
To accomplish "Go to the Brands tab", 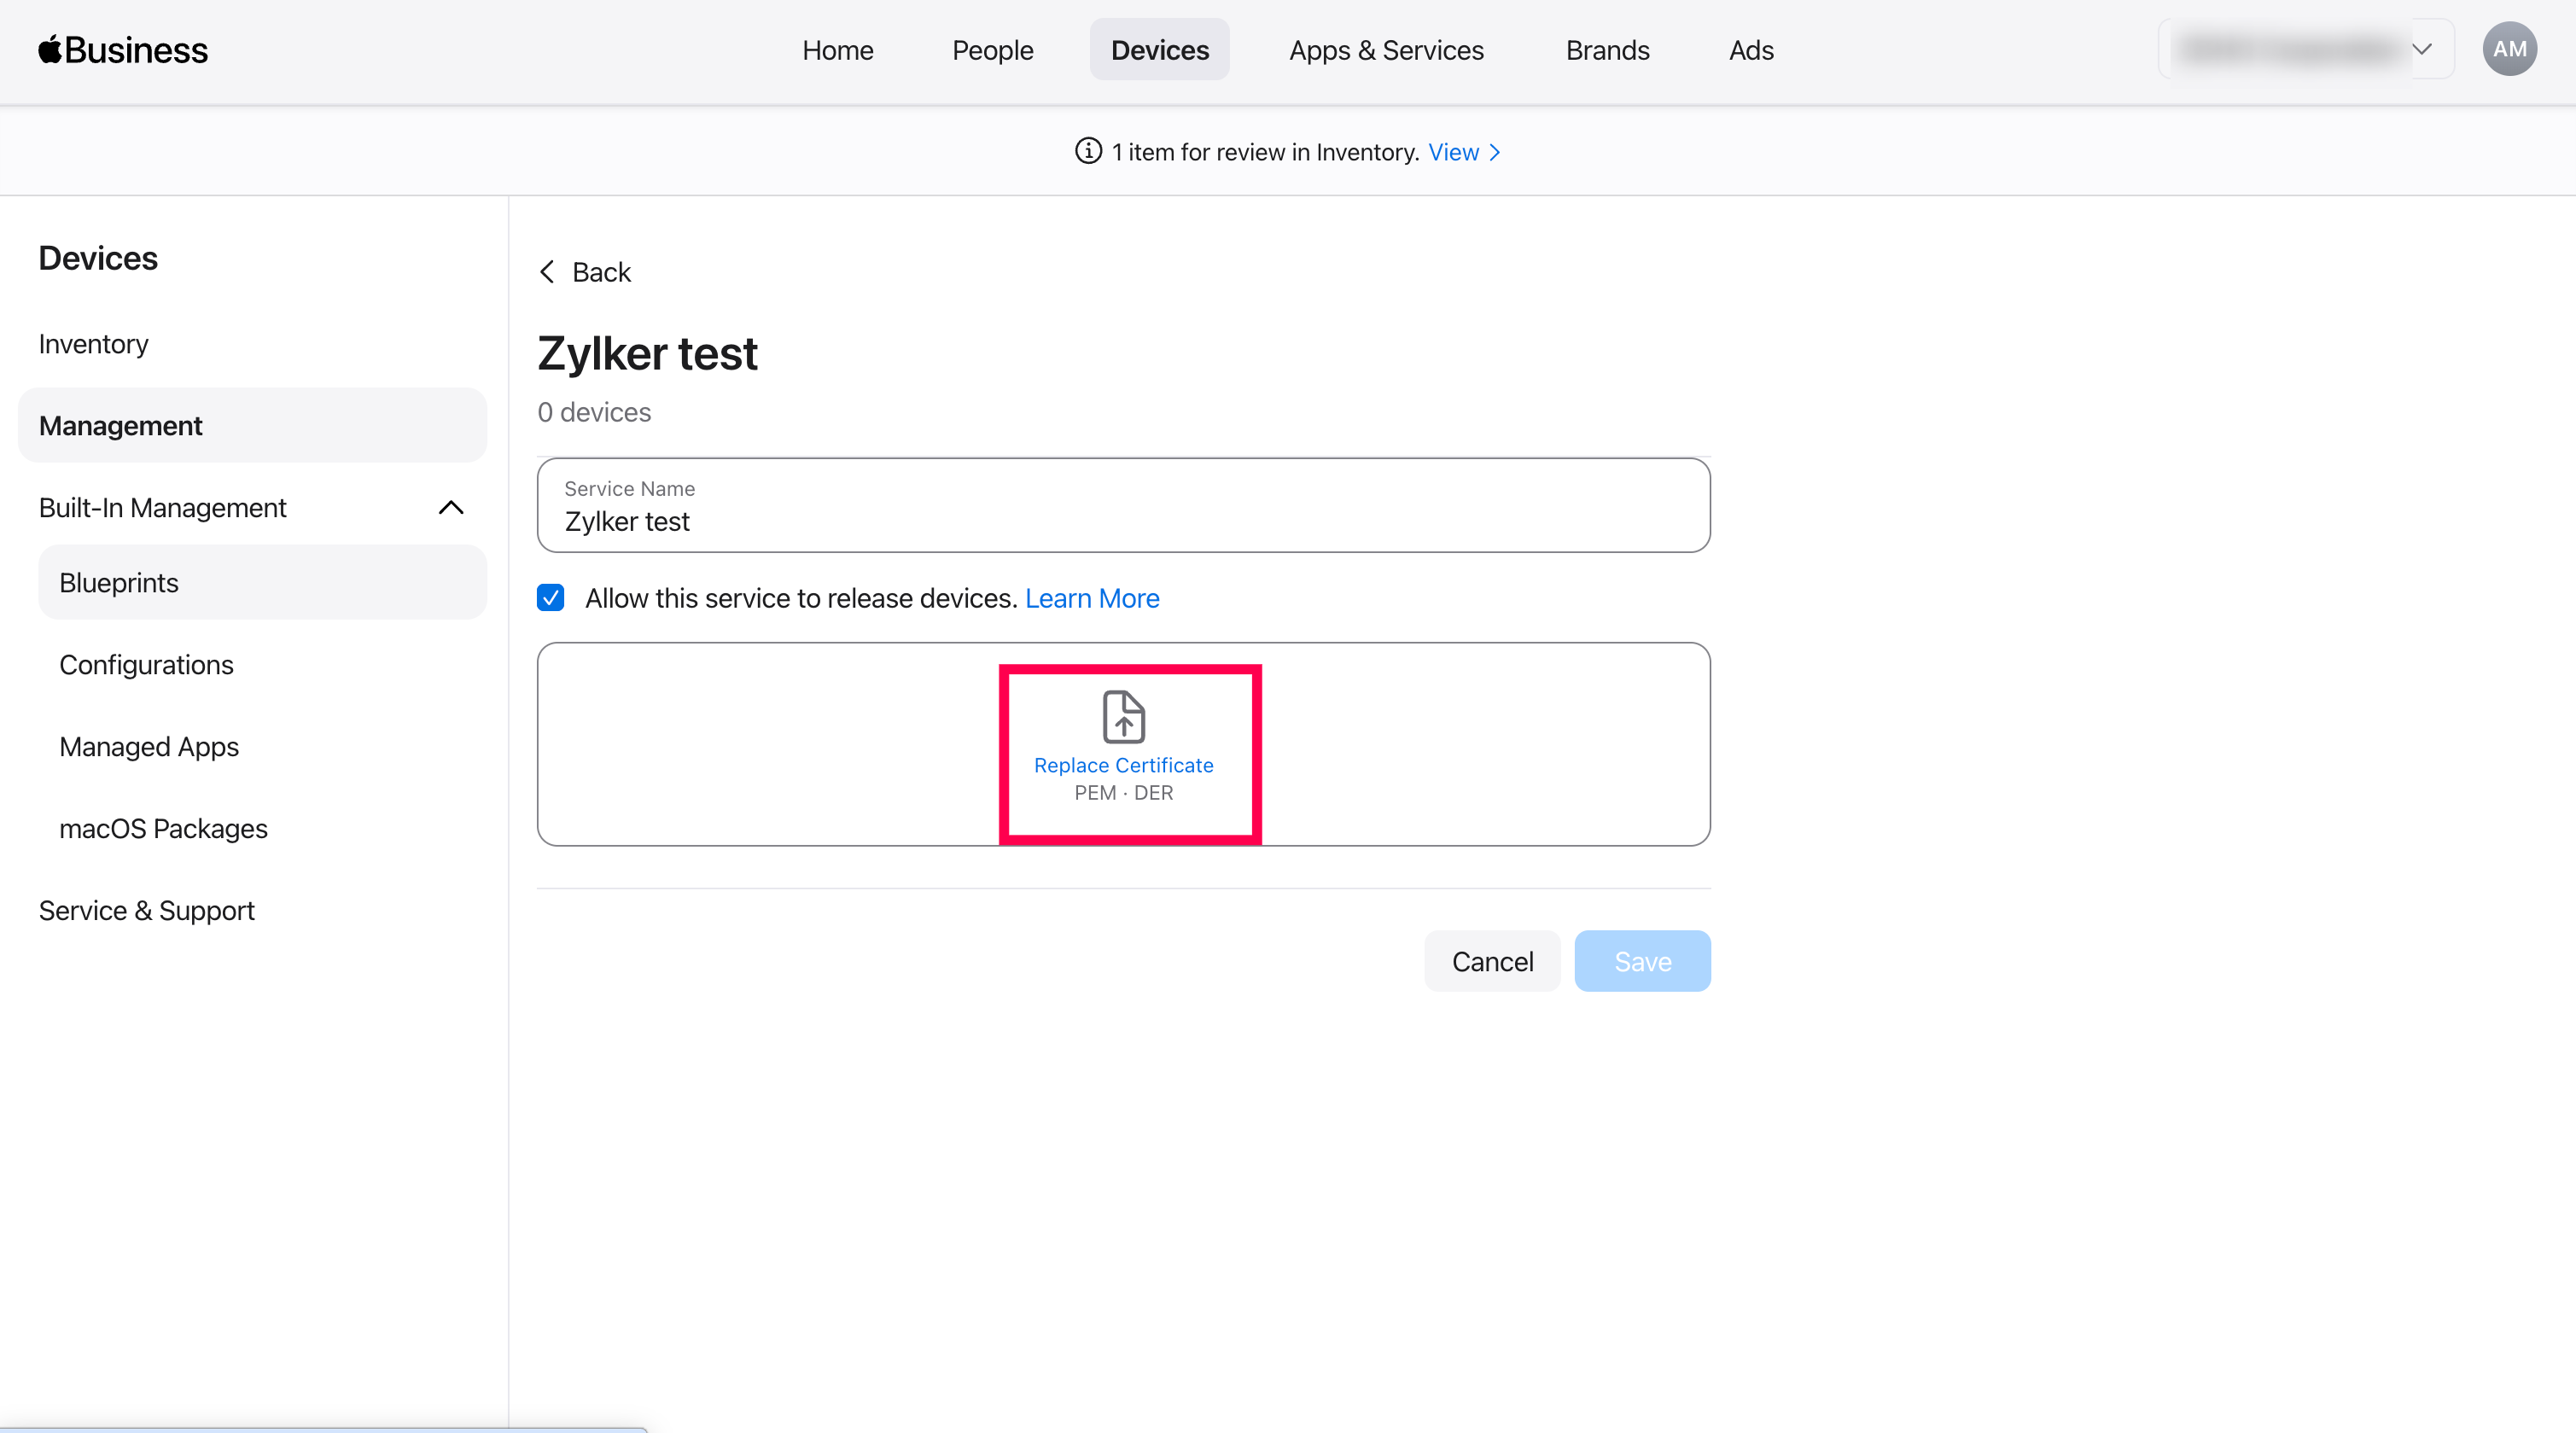I will (1607, 50).
